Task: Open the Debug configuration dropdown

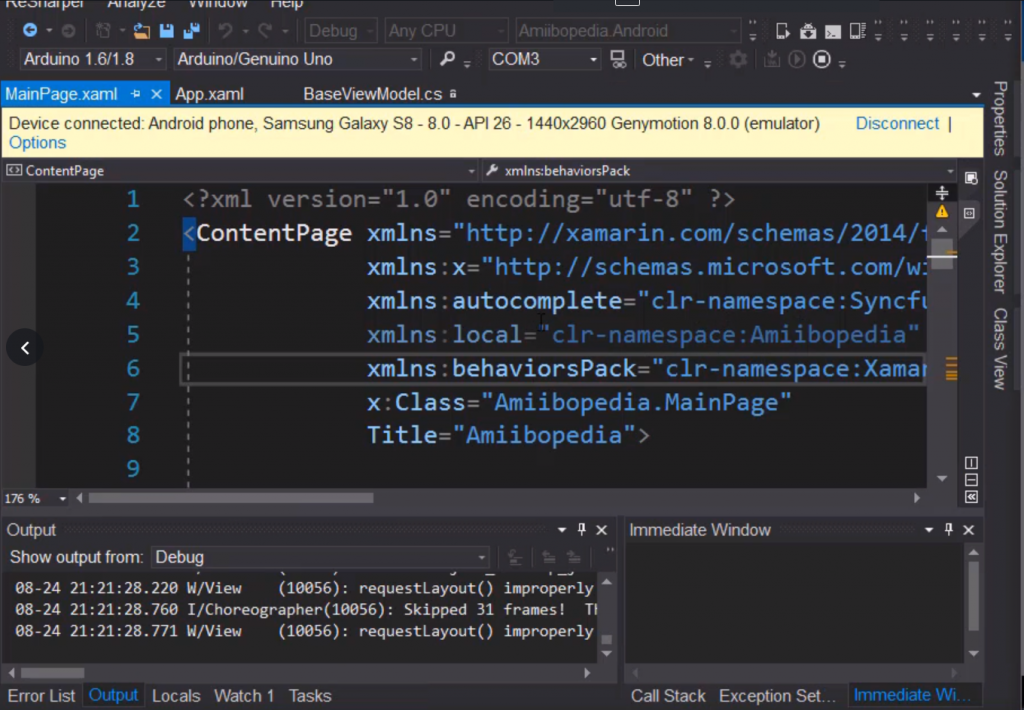Action: [341, 31]
